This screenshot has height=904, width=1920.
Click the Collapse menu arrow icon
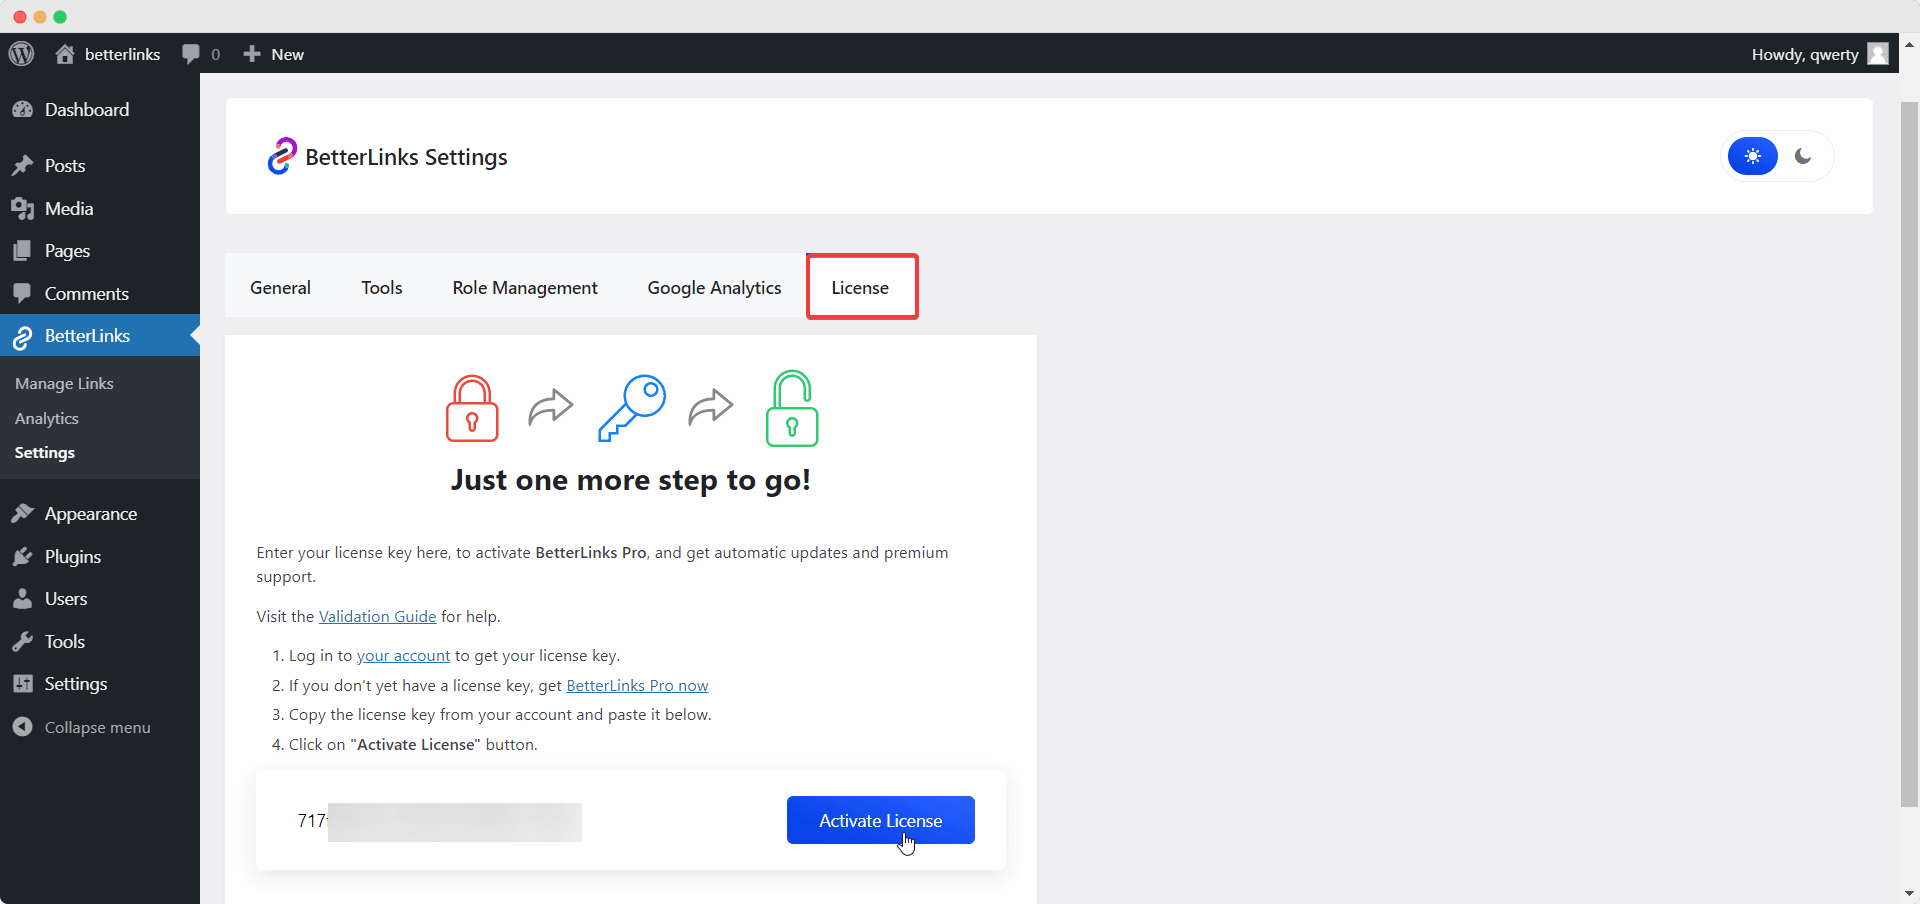tap(23, 727)
